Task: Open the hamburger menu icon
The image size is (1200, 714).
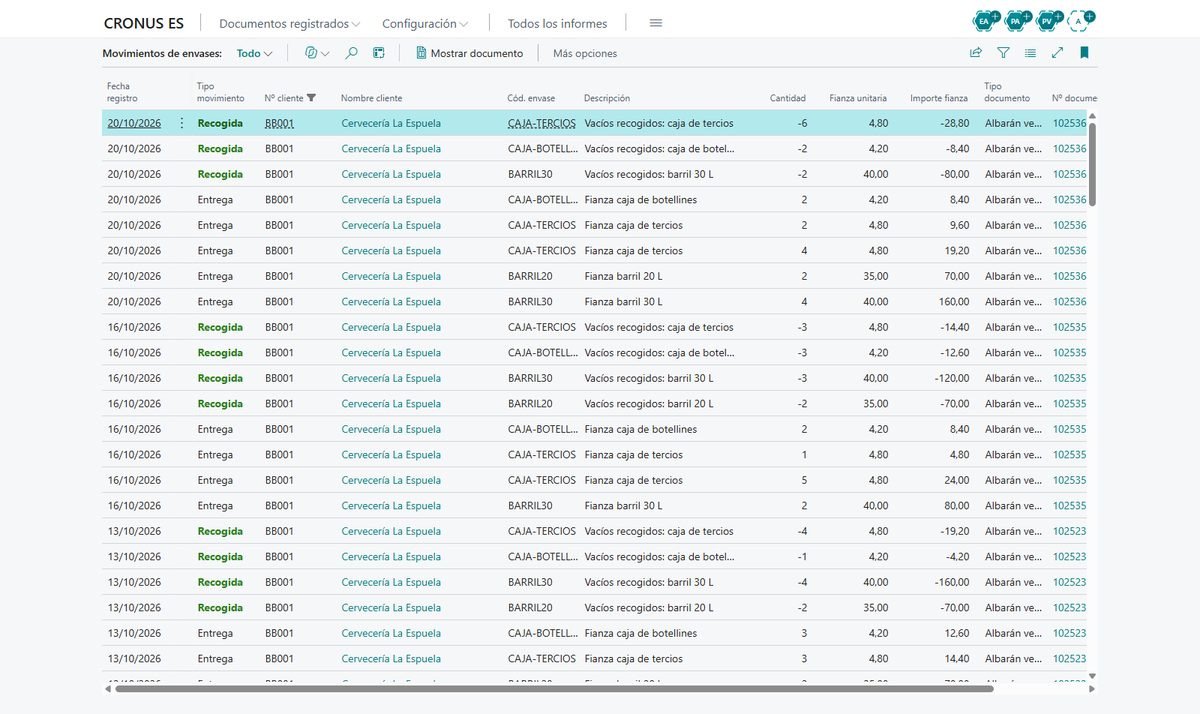Action: [x=656, y=23]
